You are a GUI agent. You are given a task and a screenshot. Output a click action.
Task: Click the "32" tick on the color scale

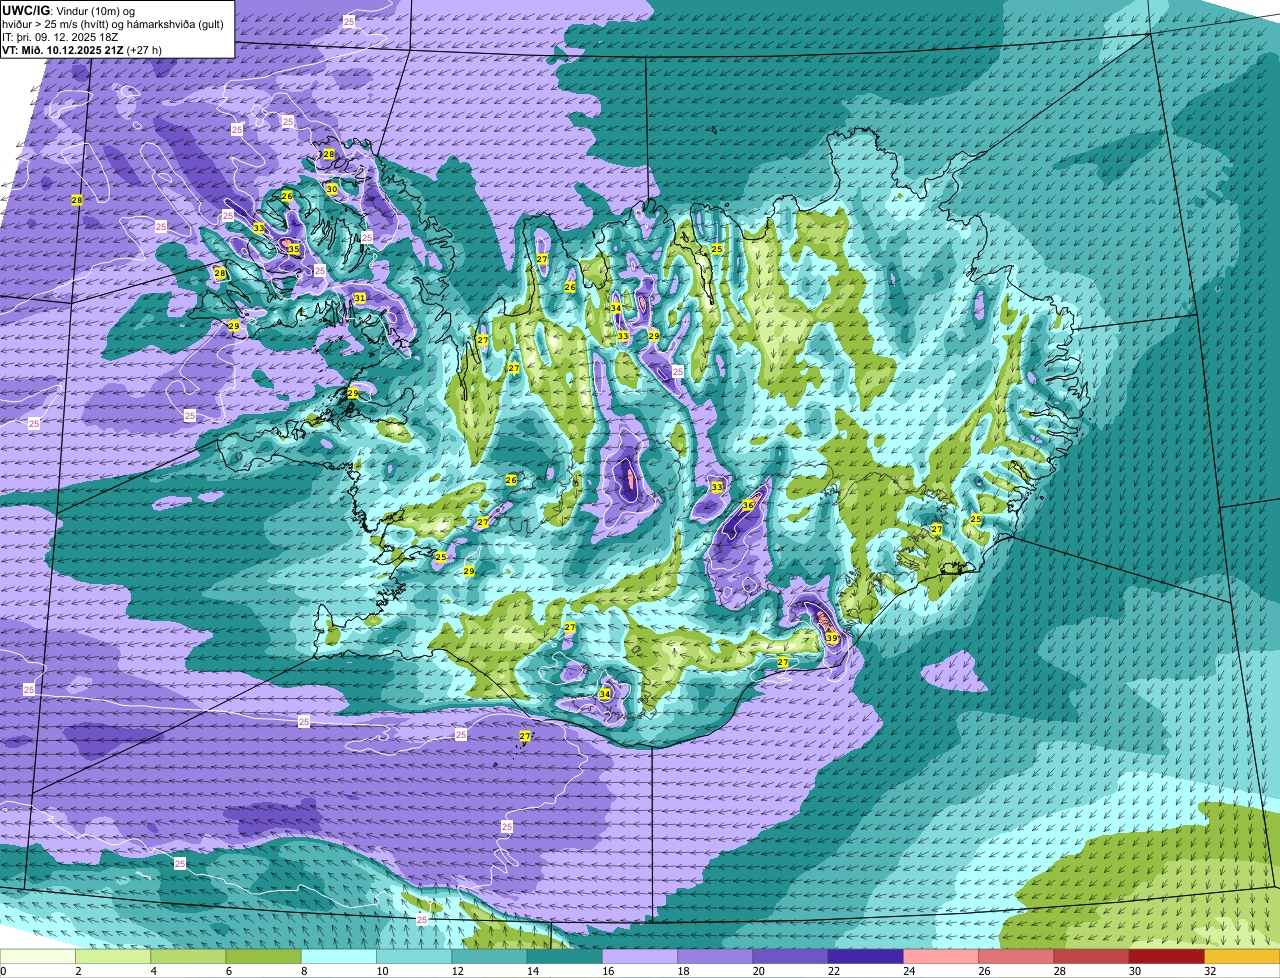(1209, 971)
